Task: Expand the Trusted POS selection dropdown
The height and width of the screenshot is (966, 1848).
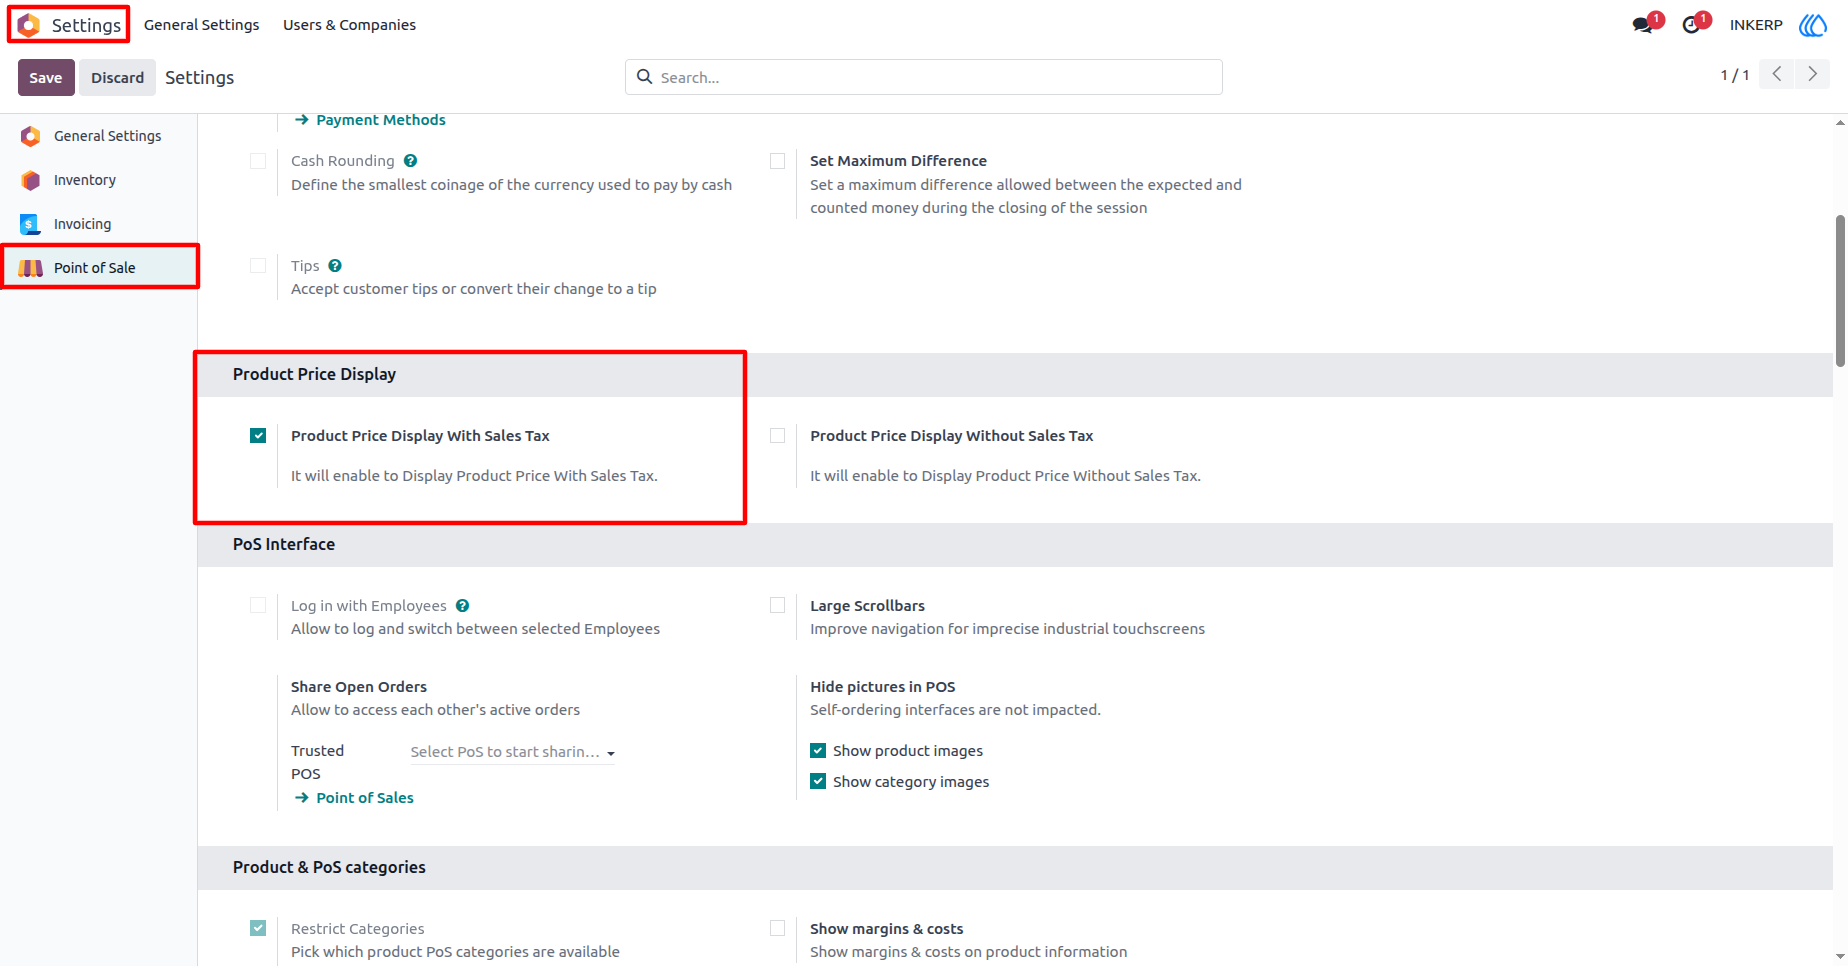Action: (512, 752)
